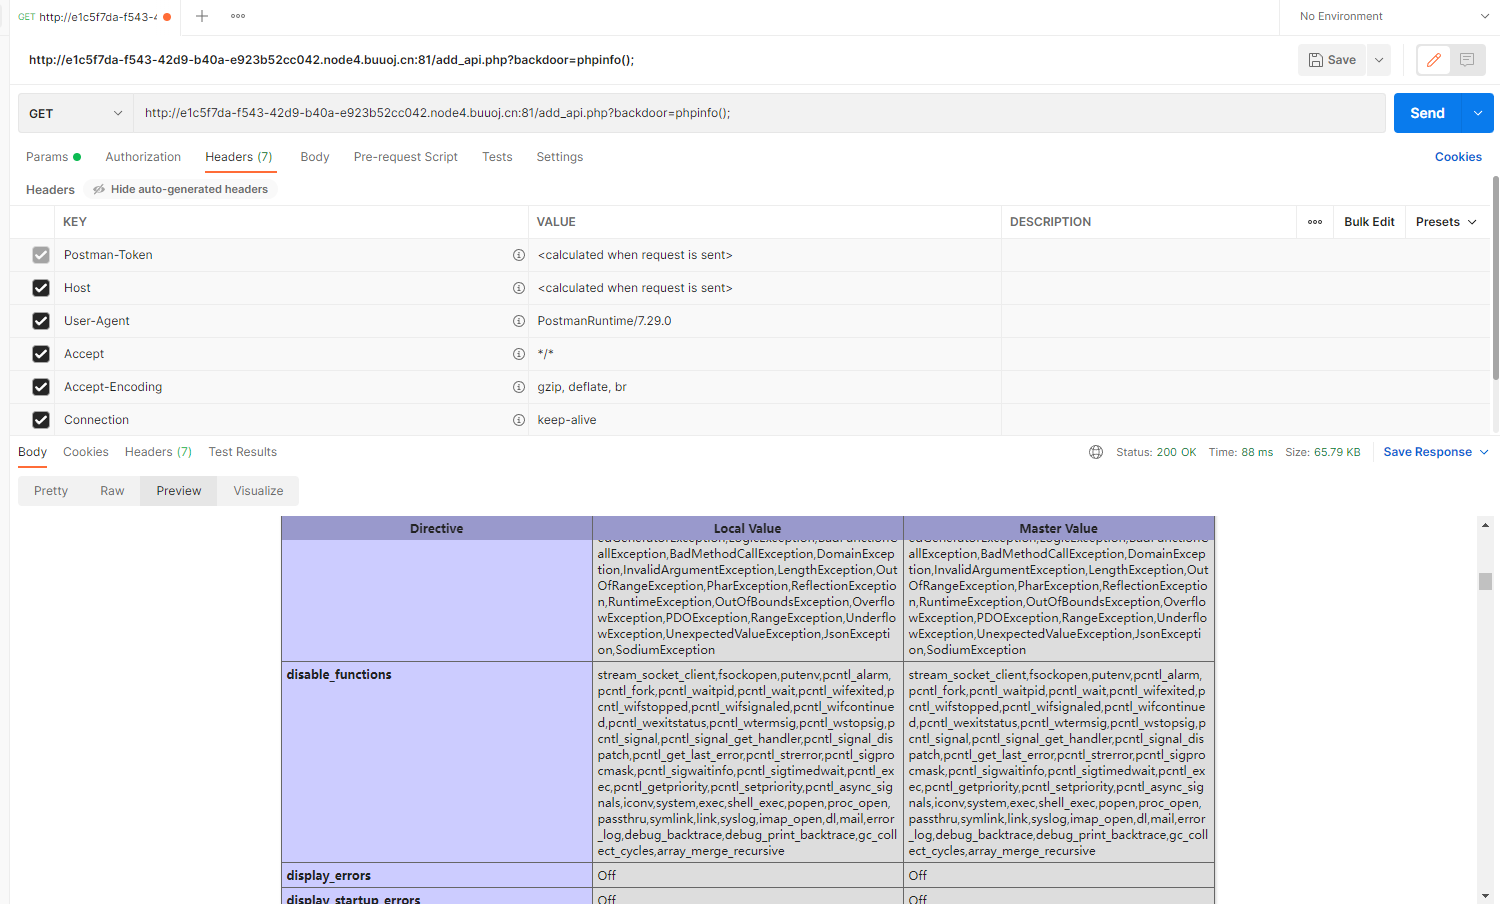
Task: Open the response Cookies tab
Action: pos(86,452)
